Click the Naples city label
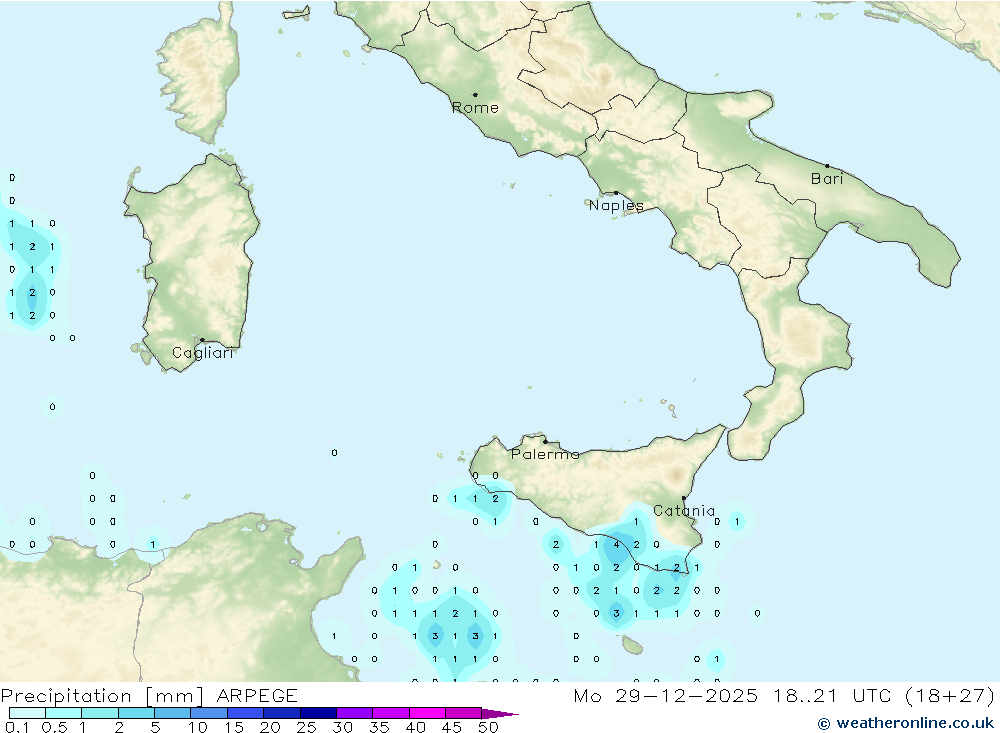This screenshot has height=733, width=1000. pyautogui.click(x=616, y=205)
